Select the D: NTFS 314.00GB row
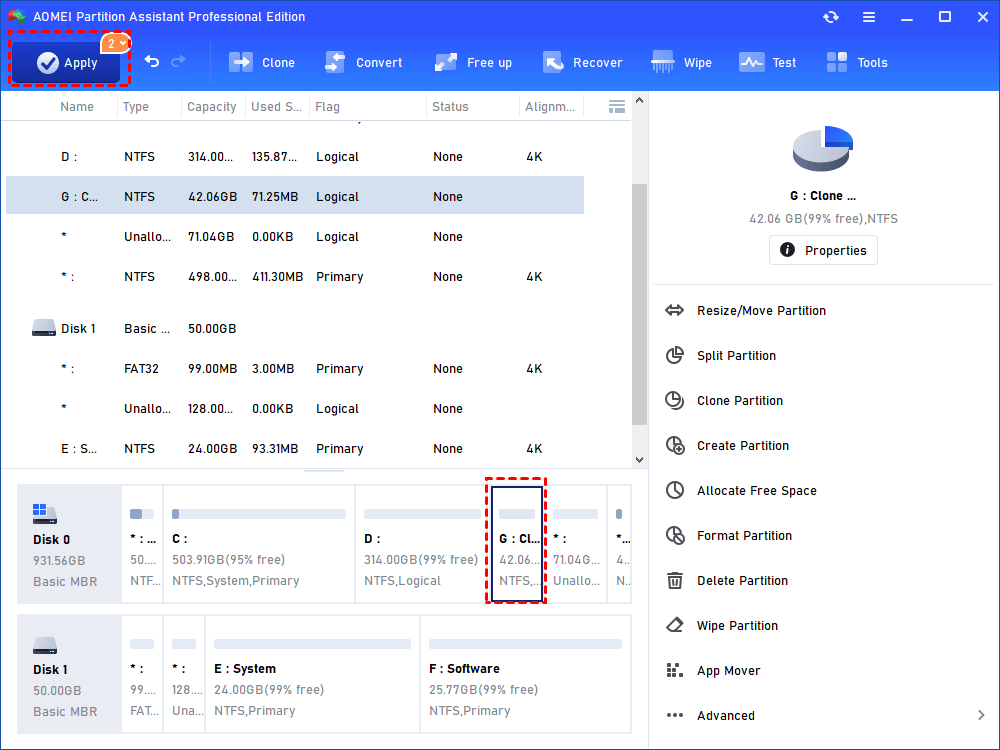 tap(295, 157)
